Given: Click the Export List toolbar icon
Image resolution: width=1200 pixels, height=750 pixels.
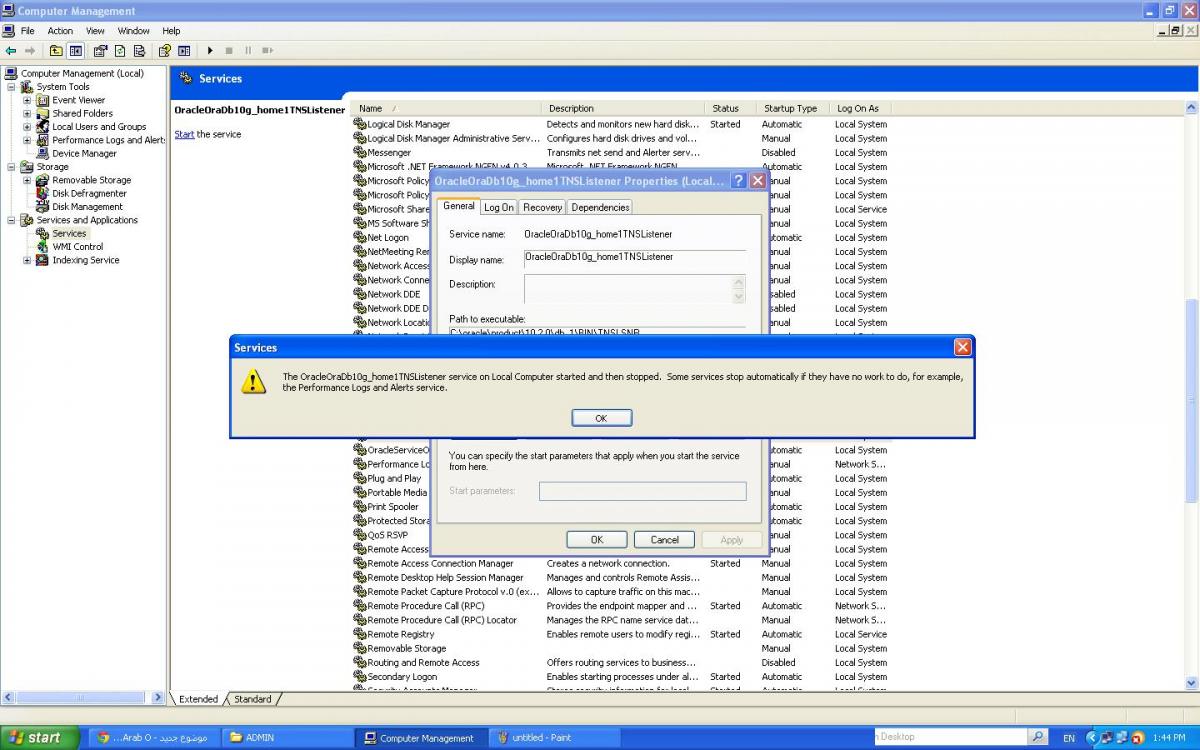Looking at the screenshot, I should pyautogui.click(x=140, y=50).
